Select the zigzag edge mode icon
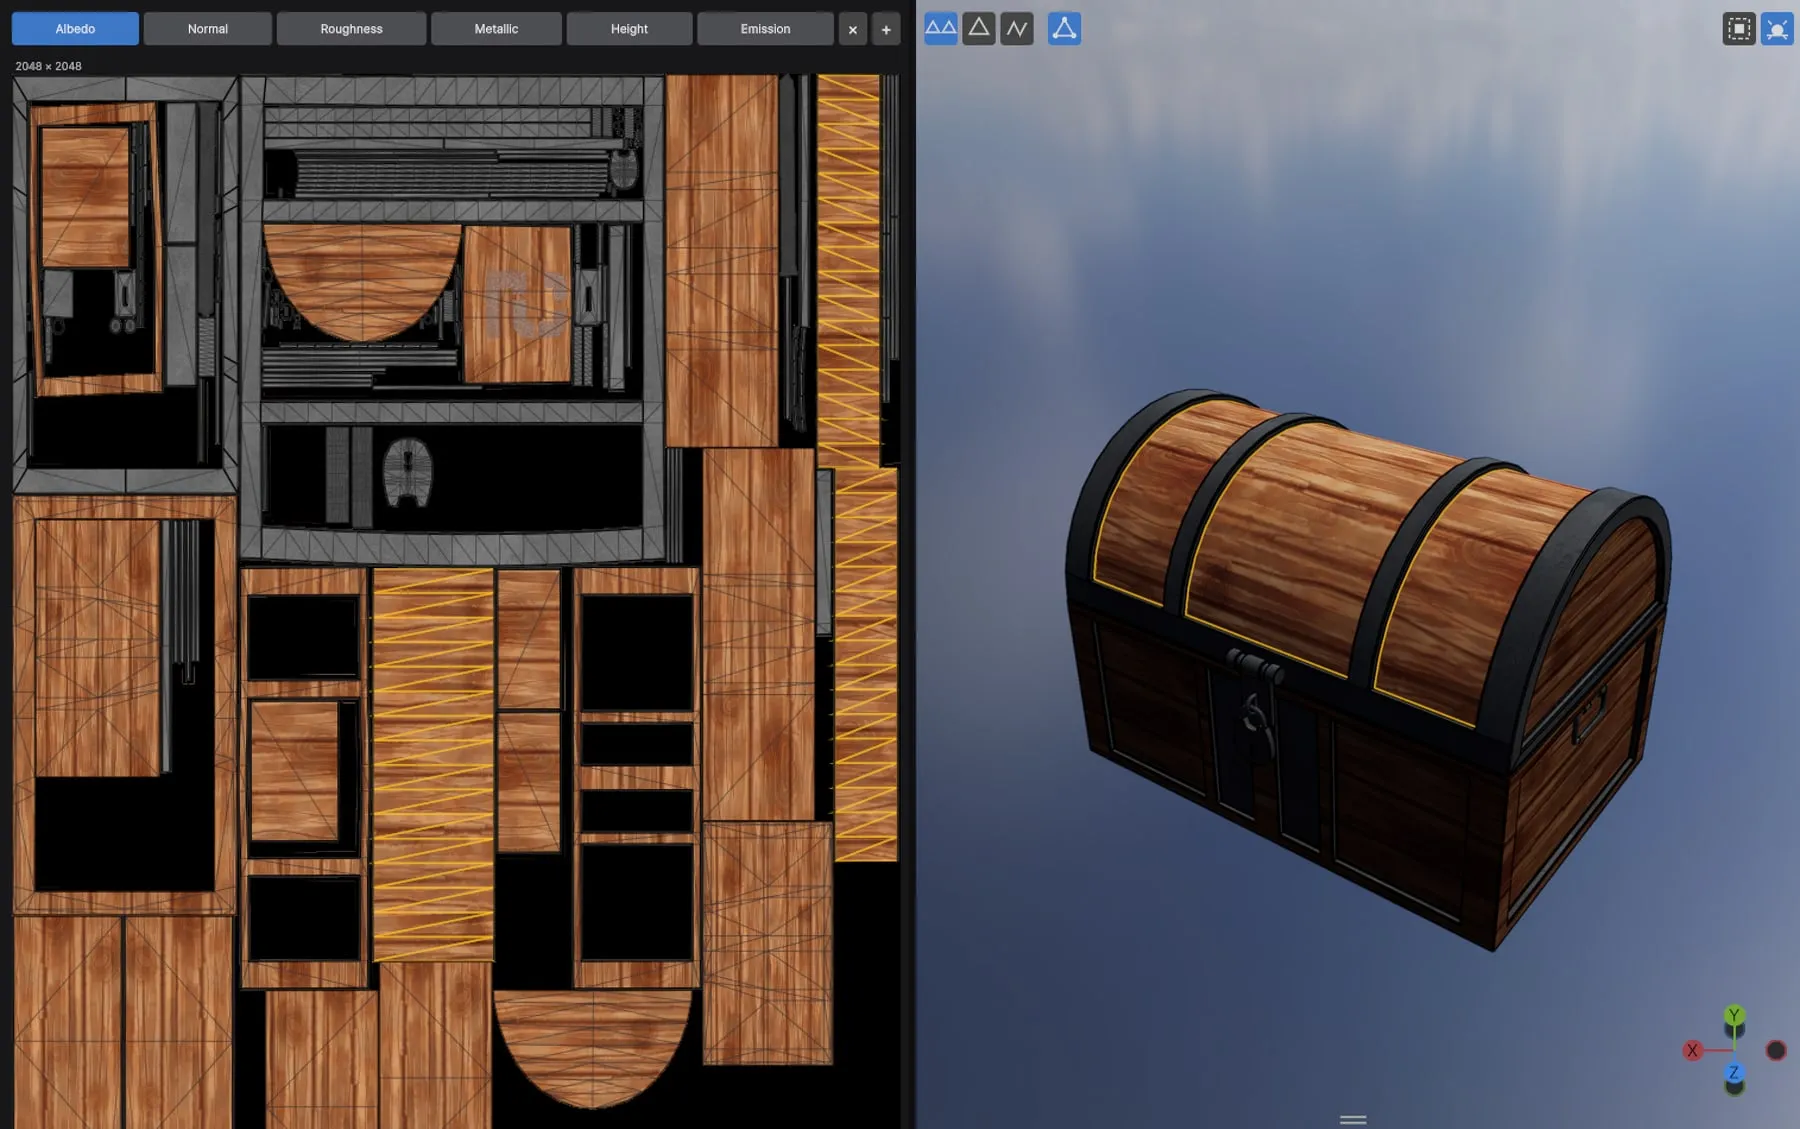The height and width of the screenshot is (1129, 1800). pos(1017,28)
